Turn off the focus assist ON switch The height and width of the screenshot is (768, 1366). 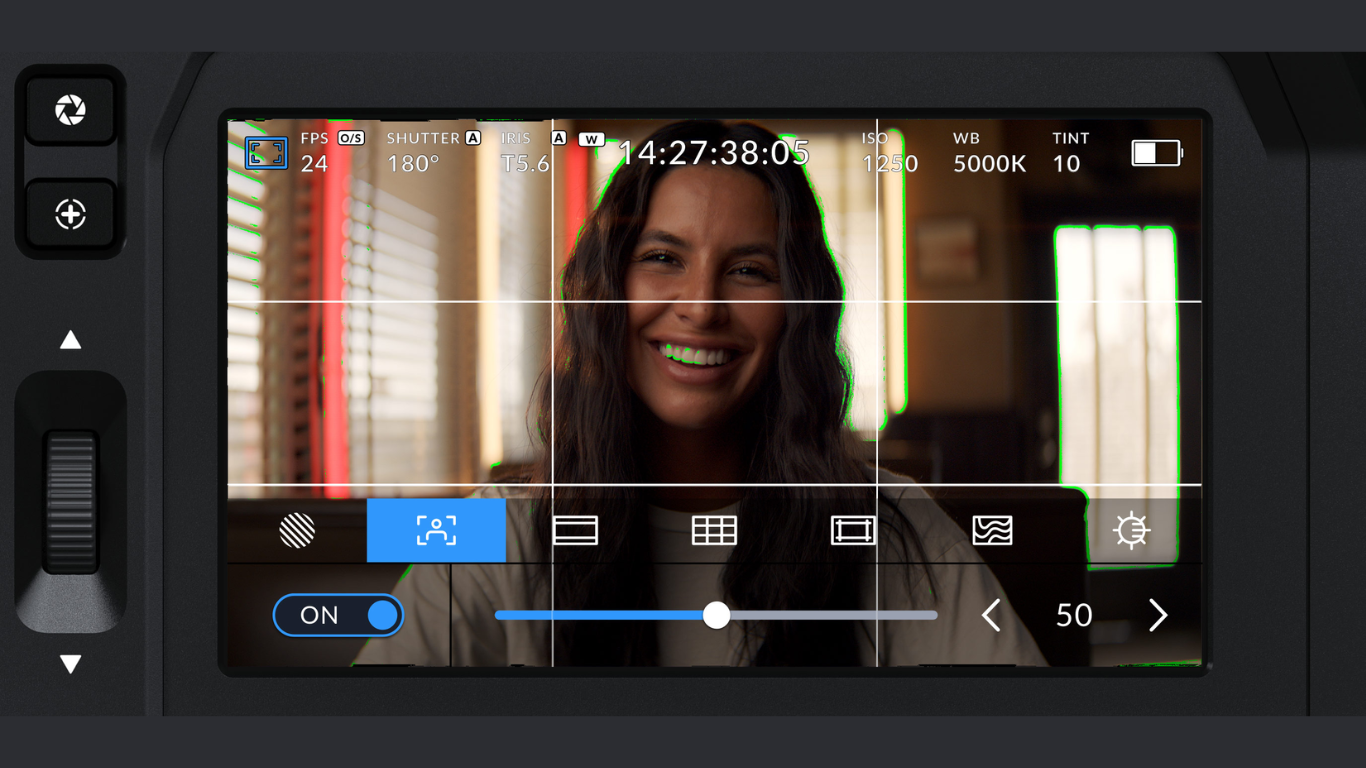(x=338, y=615)
